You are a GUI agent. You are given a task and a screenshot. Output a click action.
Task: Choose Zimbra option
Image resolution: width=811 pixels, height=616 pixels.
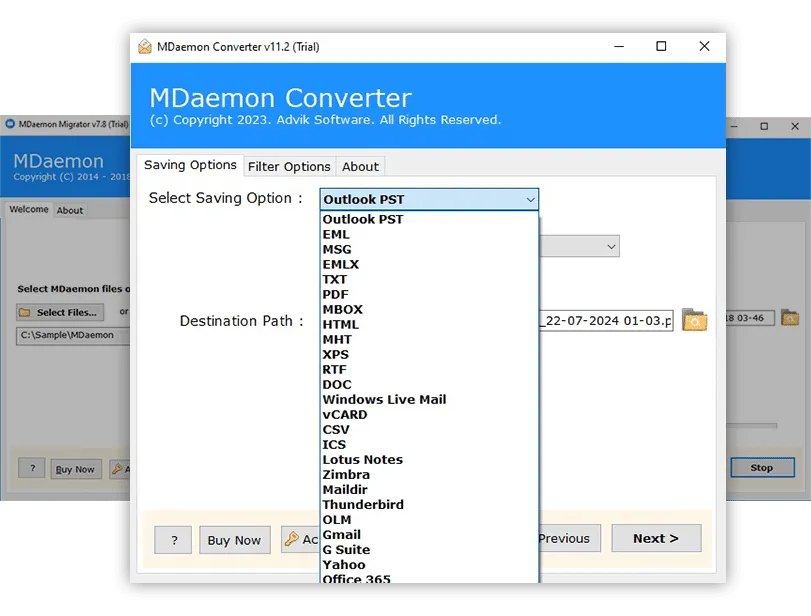[x=429, y=474]
